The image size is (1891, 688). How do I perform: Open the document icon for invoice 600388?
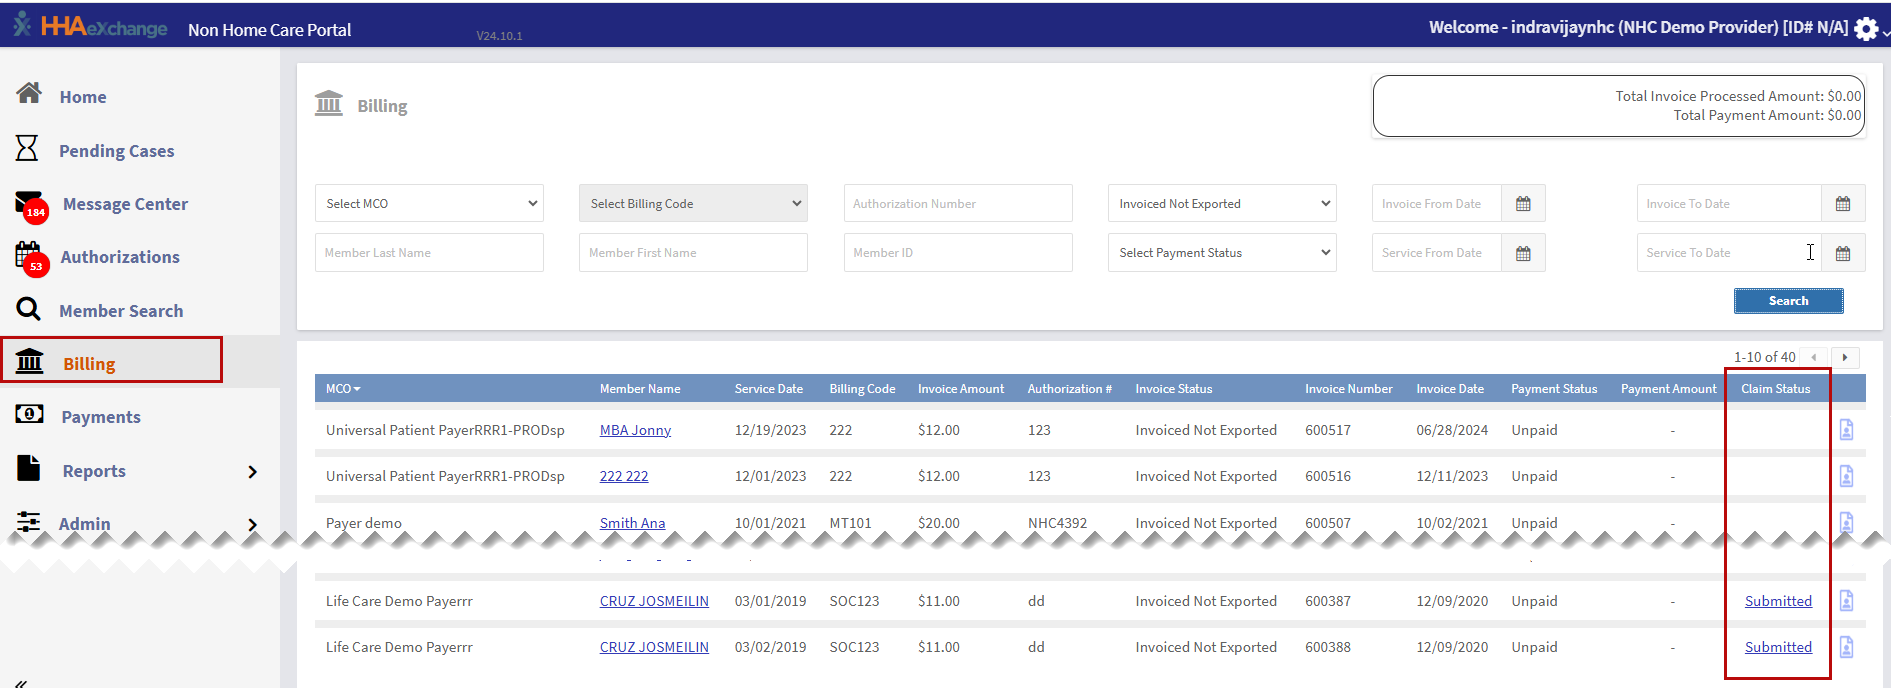[x=1847, y=647]
